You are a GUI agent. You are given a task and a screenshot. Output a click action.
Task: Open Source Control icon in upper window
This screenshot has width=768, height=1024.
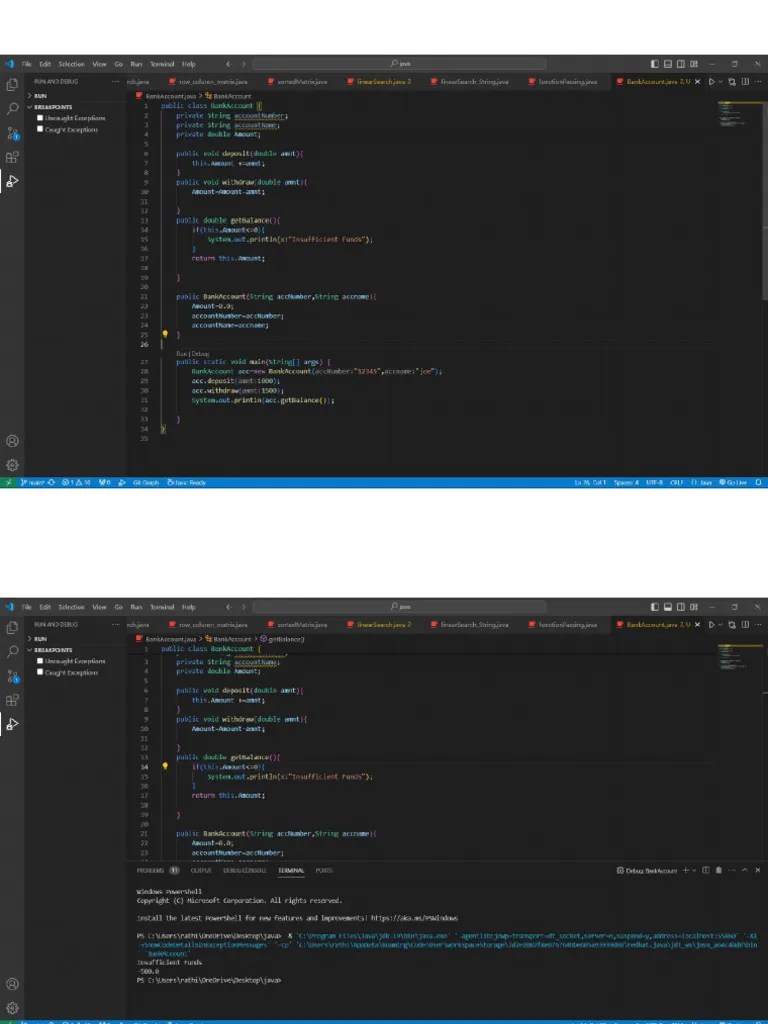(12, 133)
